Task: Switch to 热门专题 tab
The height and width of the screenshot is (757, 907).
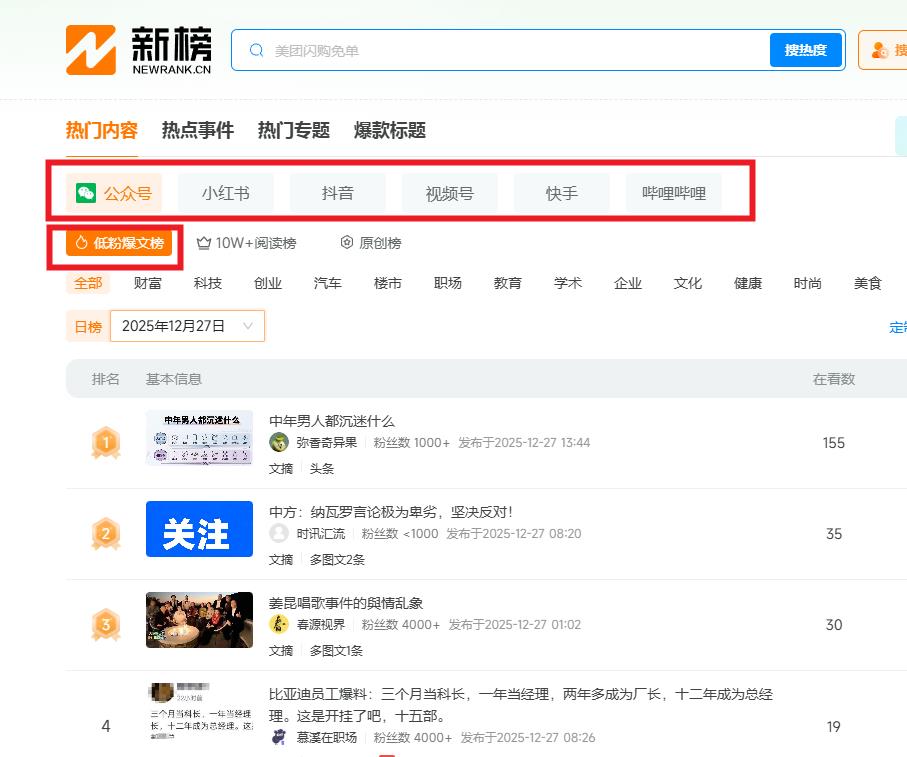Action: pyautogui.click(x=294, y=130)
